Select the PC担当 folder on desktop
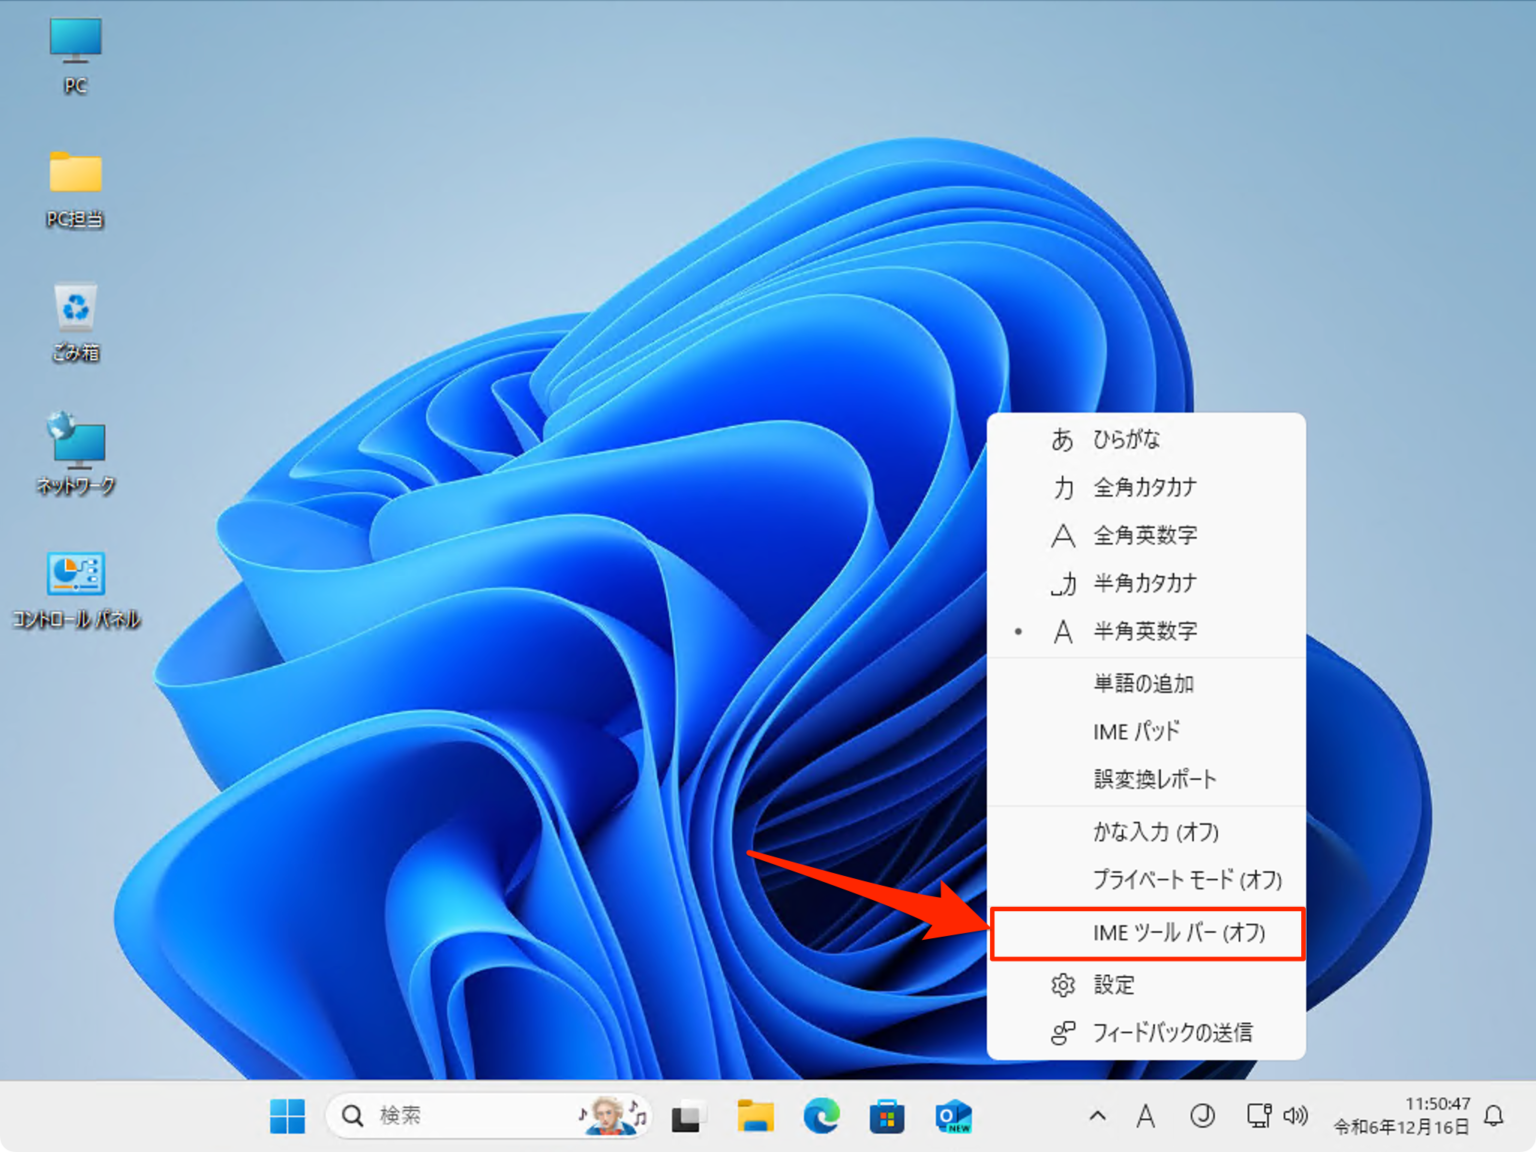Viewport: 1536px width, 1152px height. click(x=75, y=190)
